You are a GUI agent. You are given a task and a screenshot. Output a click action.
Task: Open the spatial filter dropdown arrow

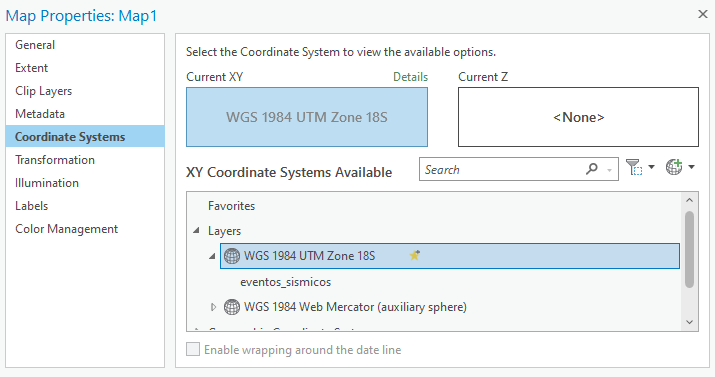[651, 167]
